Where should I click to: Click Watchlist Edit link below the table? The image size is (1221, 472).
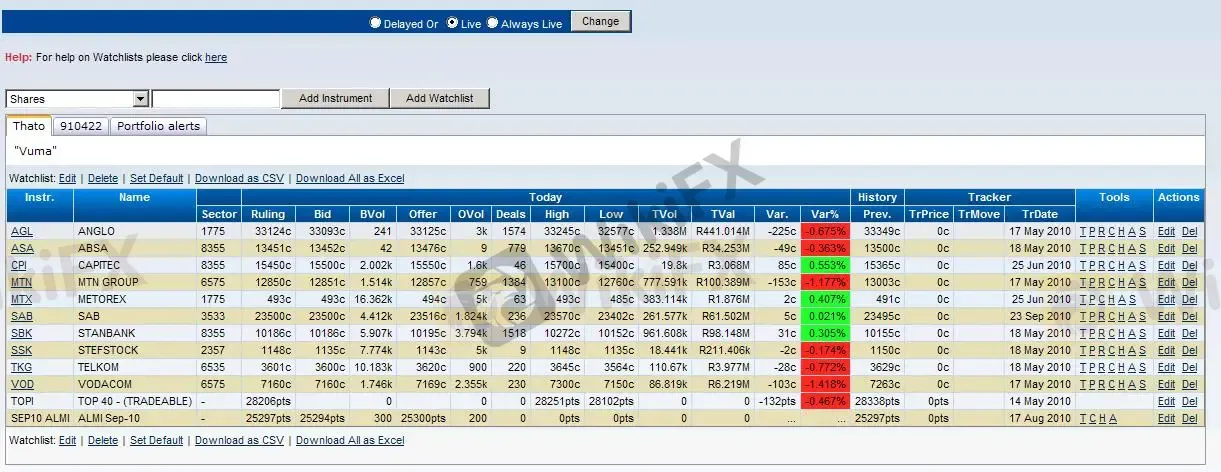67,440
